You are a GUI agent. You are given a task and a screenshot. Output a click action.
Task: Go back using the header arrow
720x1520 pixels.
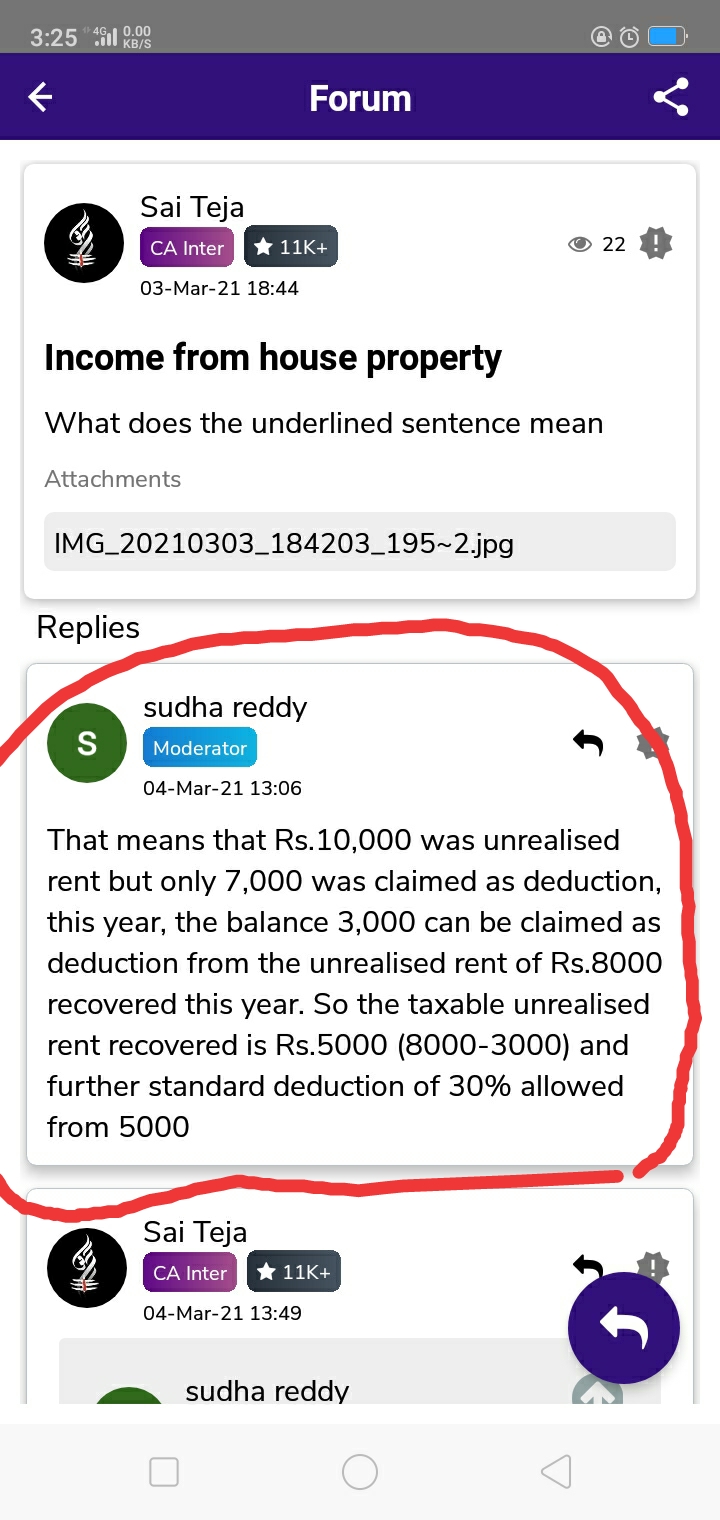40,97
